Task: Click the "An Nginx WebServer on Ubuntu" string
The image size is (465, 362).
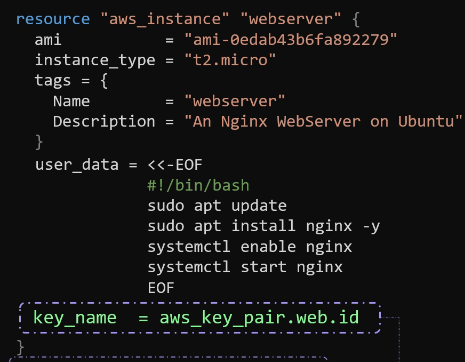Action: pyautogui.click(x=324, y=122)
